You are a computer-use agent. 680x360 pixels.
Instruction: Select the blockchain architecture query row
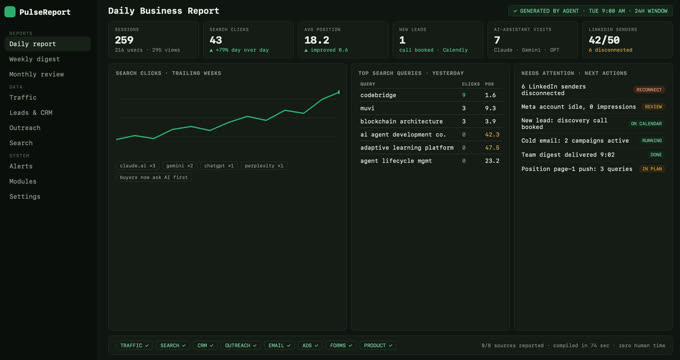431,121
